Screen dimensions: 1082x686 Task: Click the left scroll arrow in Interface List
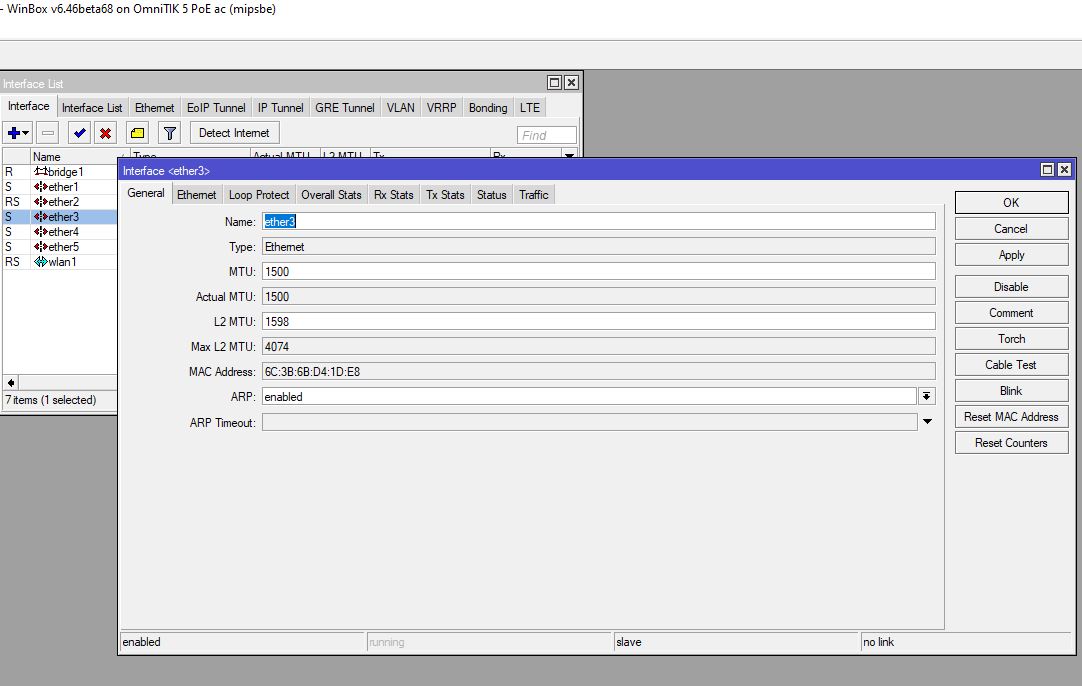point(11,382)
